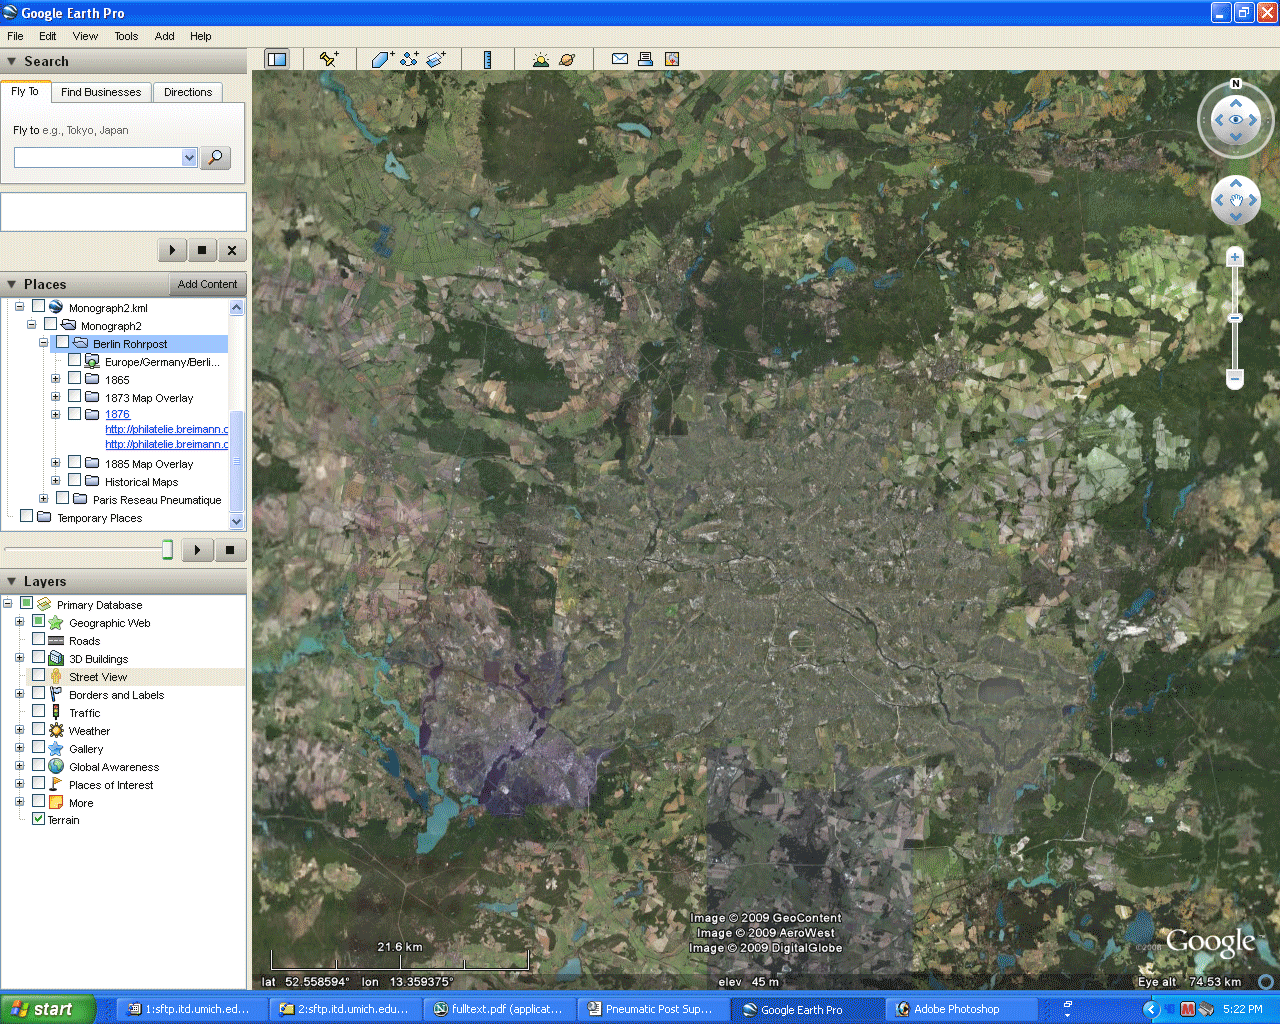Zoom out with the minus button
Image resolution: width=1280 pixels, height=1024 pixels.
click(x=1235, y=379)
